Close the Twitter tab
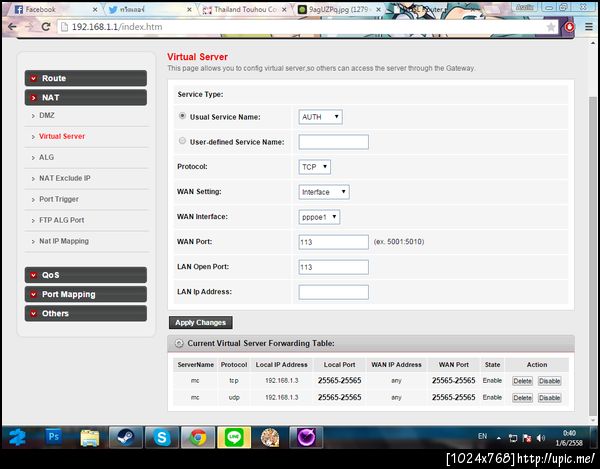The width and height of the screenshot is (600, 469). (189, 10)
